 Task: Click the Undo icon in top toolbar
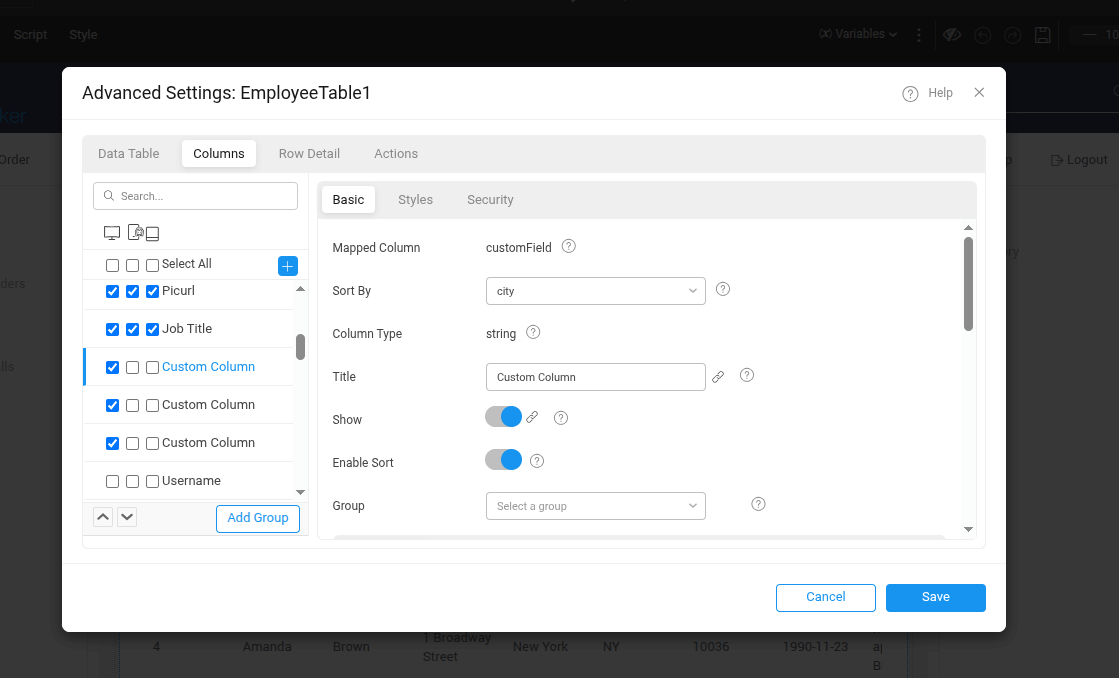point(982,34)
